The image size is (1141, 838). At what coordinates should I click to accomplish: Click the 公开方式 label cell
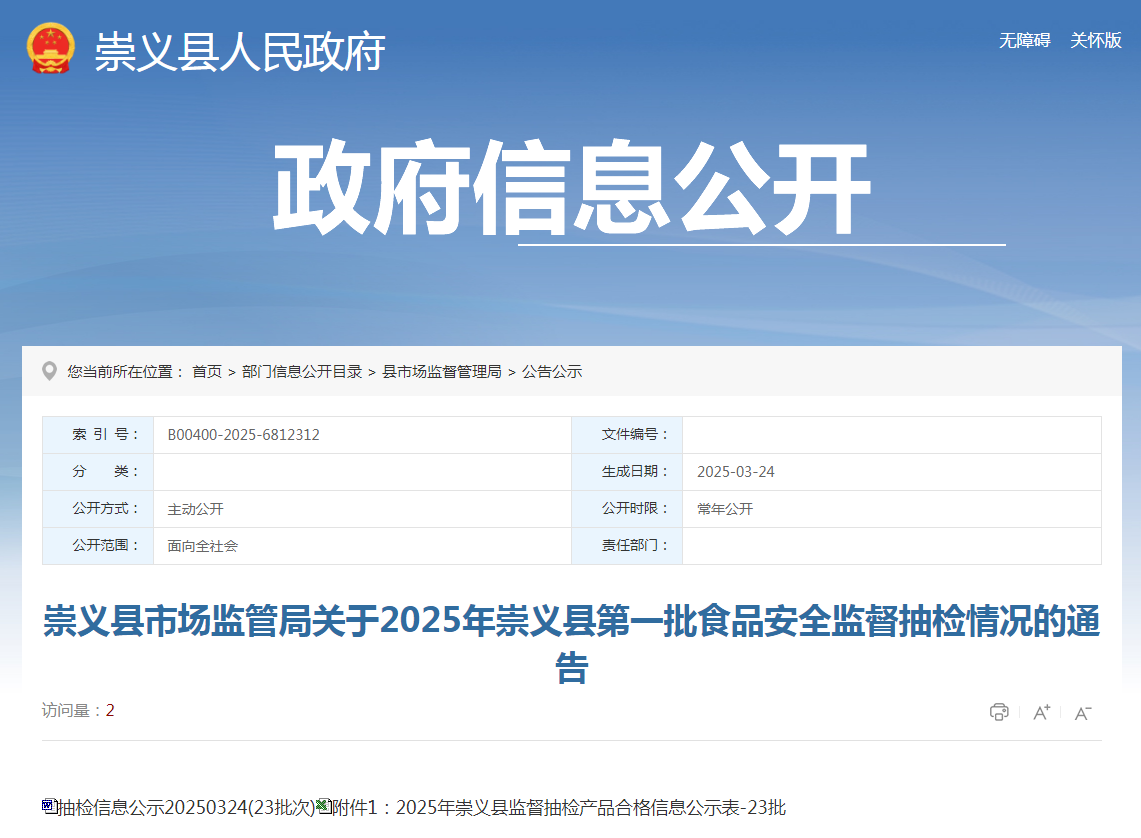(x=98, y=508)
